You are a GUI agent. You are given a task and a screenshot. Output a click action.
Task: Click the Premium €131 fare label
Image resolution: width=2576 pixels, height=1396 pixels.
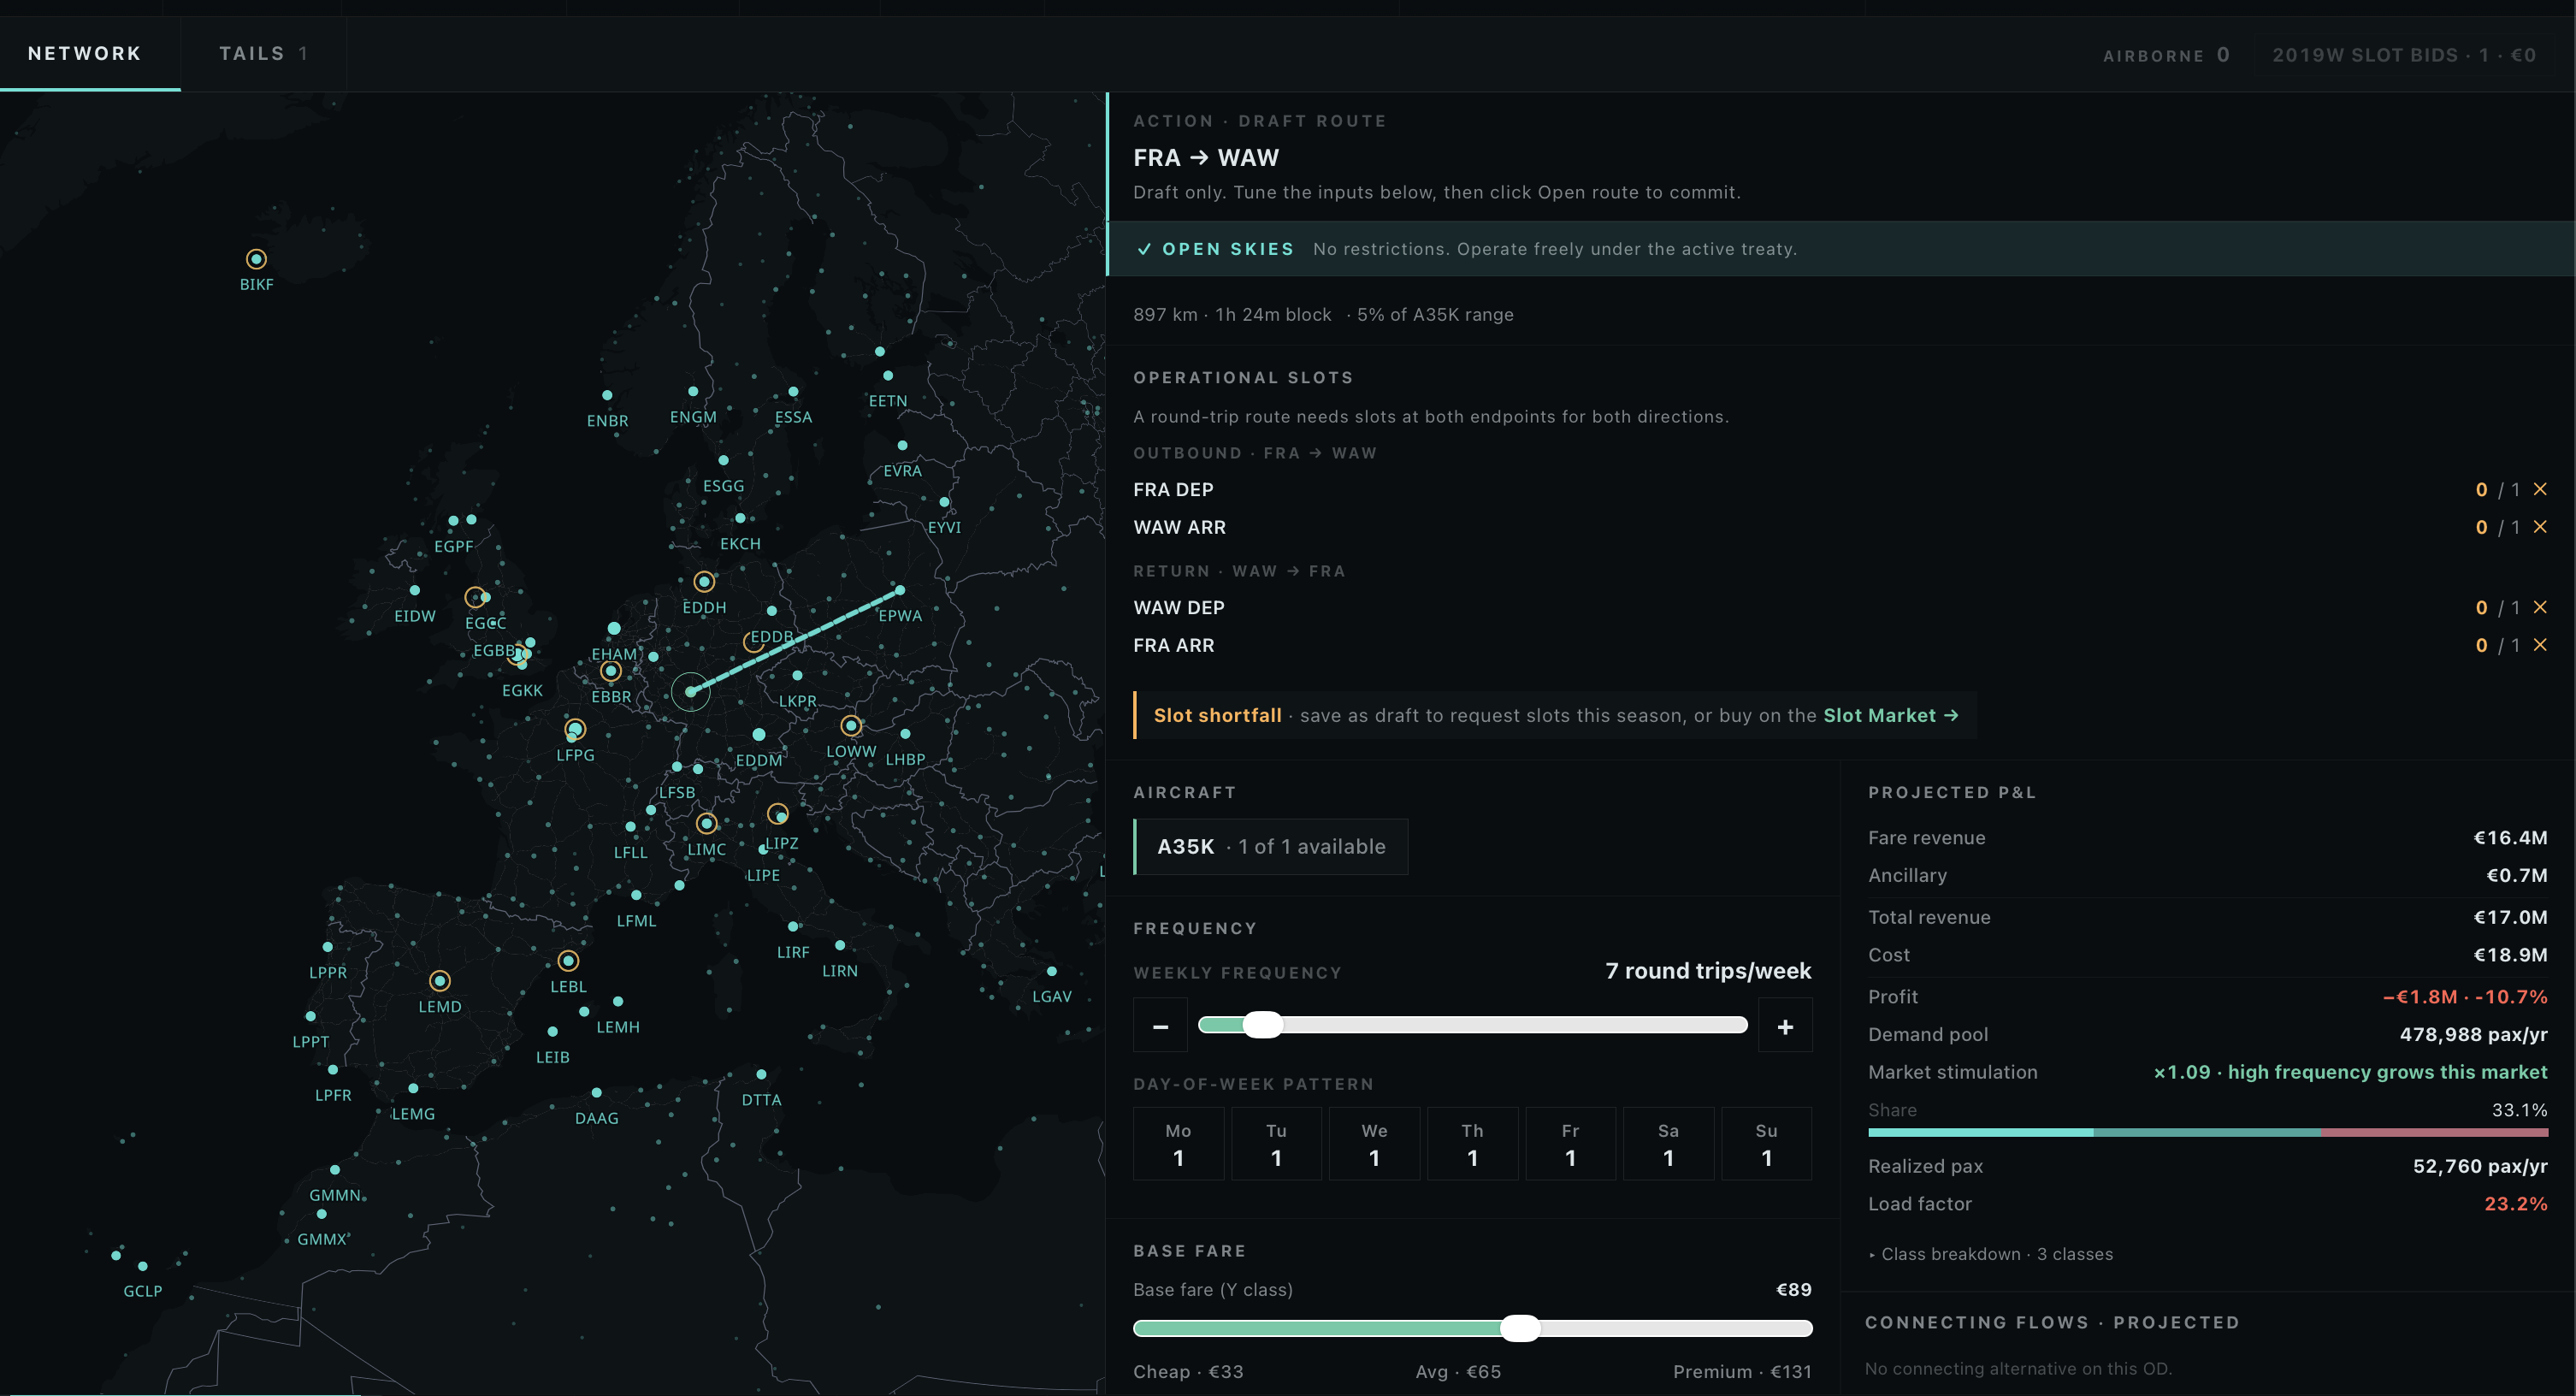point(1742,1372)
